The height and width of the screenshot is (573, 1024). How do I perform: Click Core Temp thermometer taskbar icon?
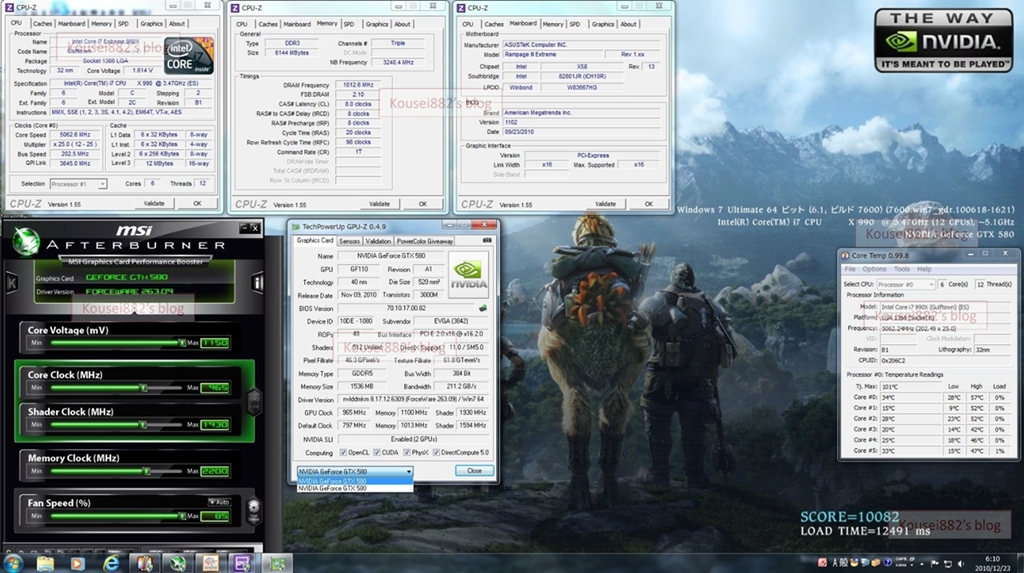(x=145, y=563)
